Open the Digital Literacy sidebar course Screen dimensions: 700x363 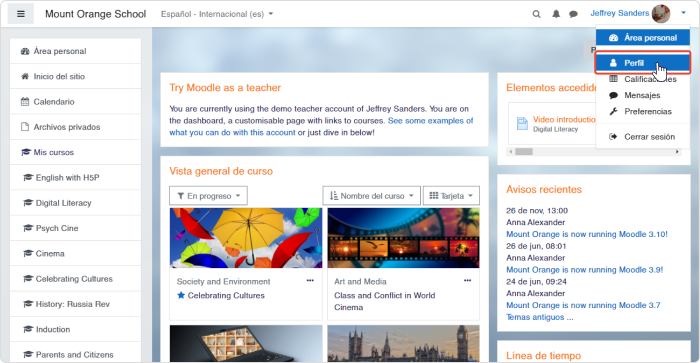pyautogui.click(x=75, y=203)
